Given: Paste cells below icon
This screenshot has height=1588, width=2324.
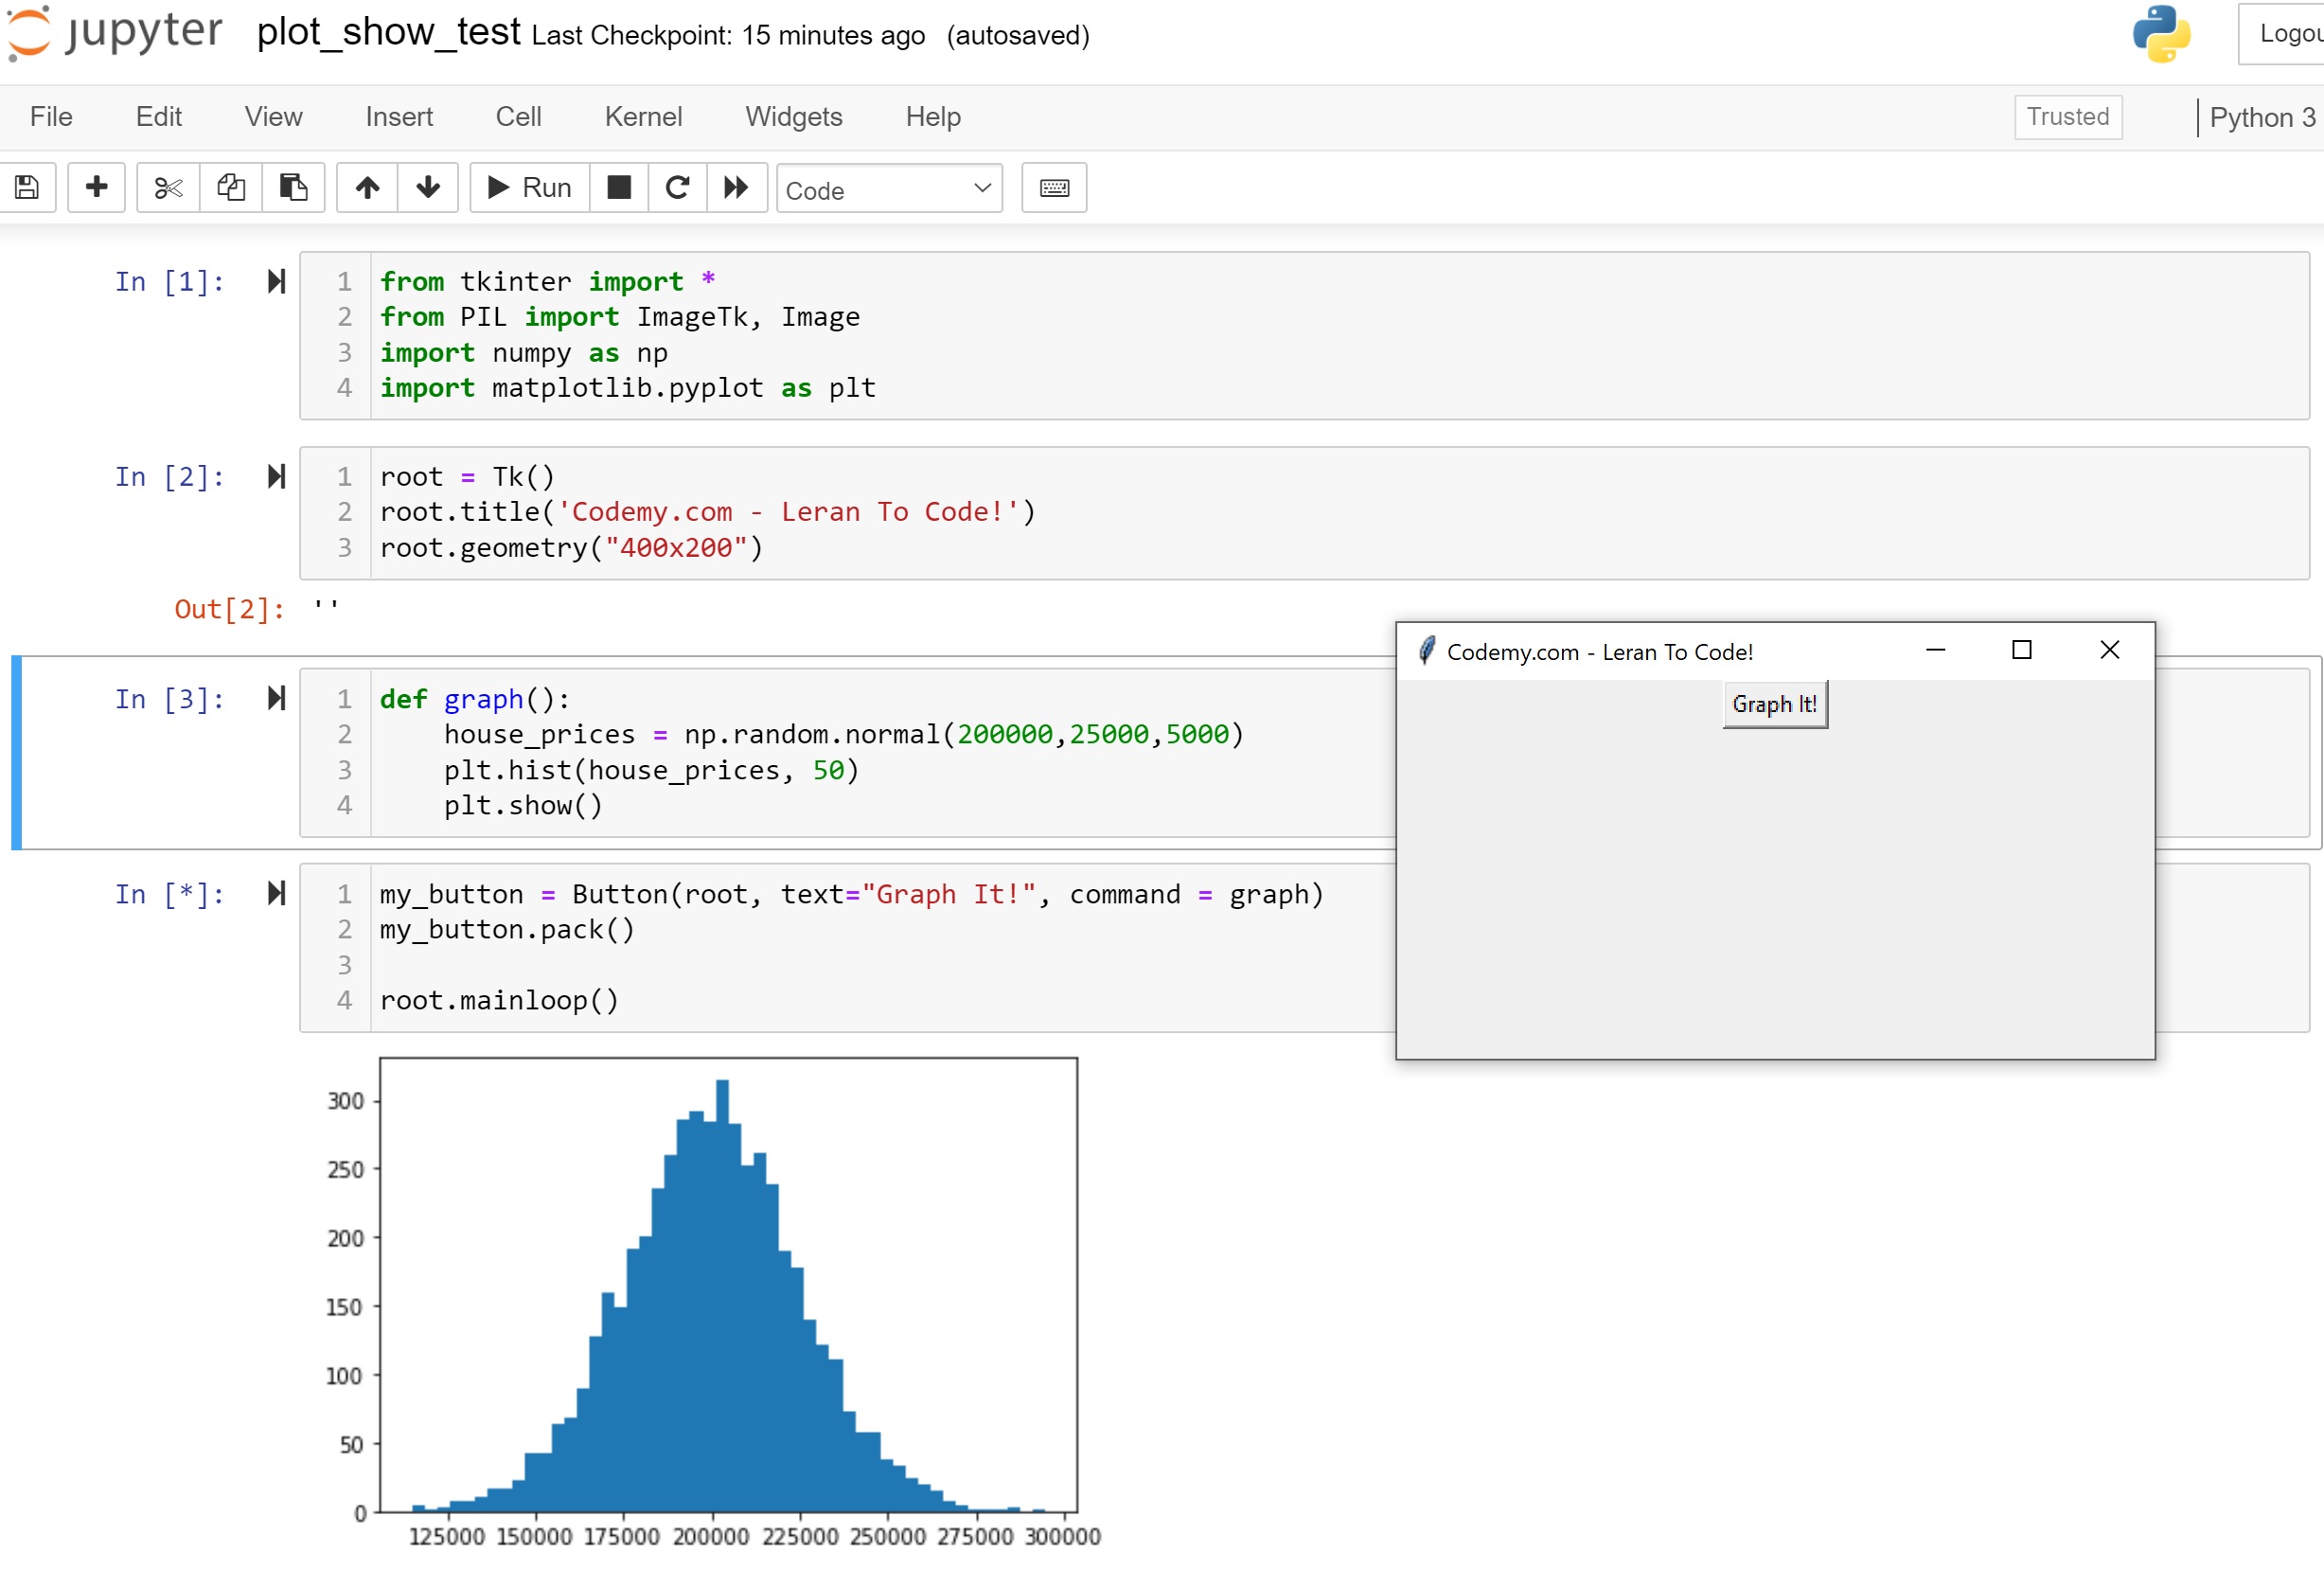Looking at the screenshot, I should (x=293, y=187).
